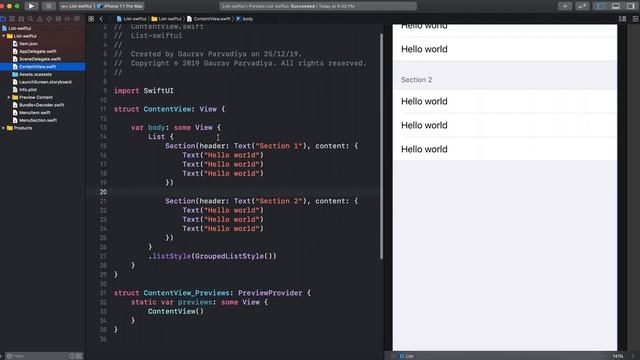640x360 pixels.
Task: Toggle the debug area visibility
Action: (616, 6)
